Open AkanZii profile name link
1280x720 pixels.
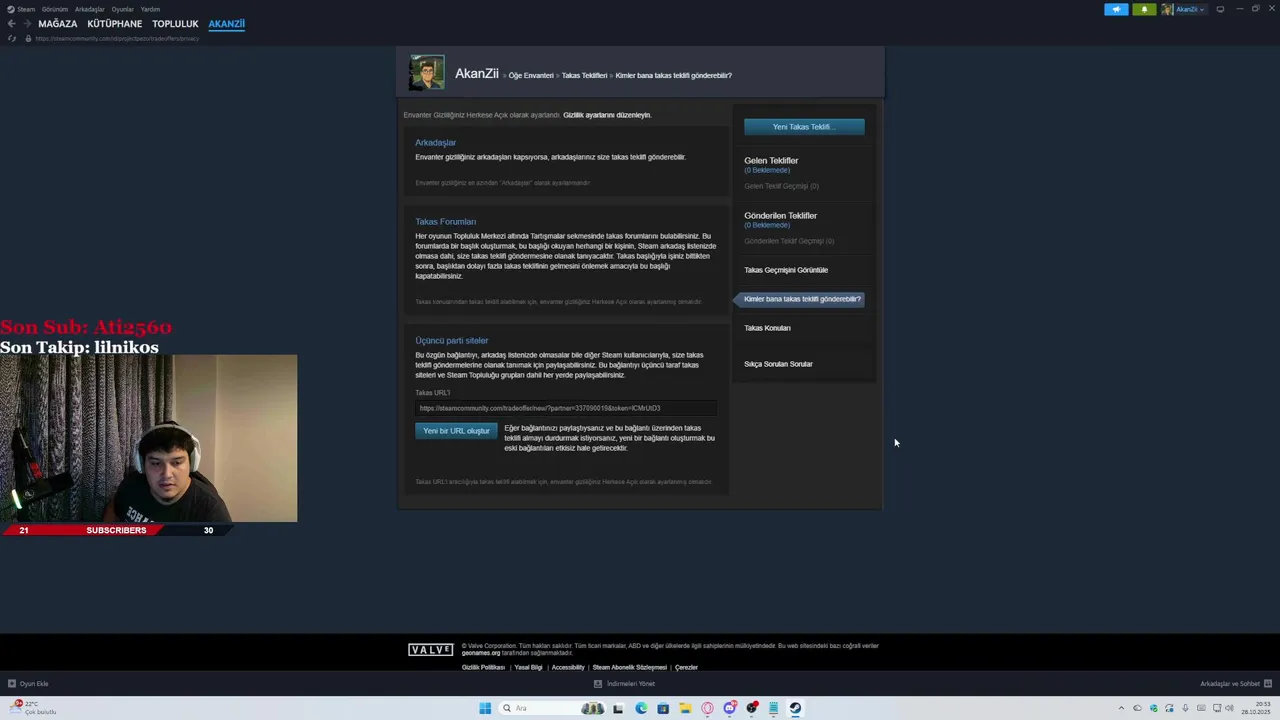[x=477, y=73]
